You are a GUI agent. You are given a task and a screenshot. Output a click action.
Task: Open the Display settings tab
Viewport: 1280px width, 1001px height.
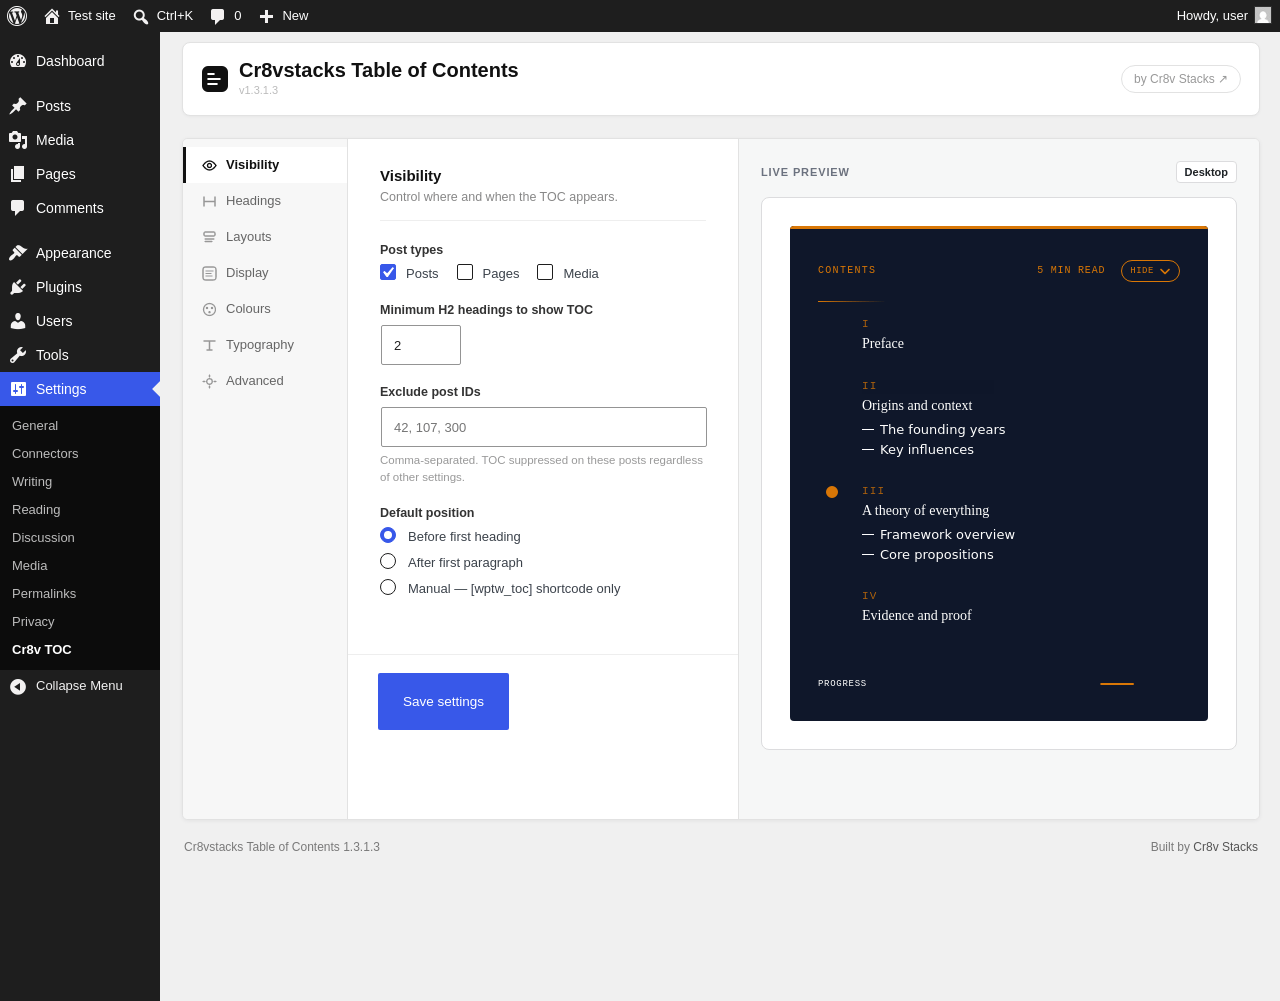(266, 273)
